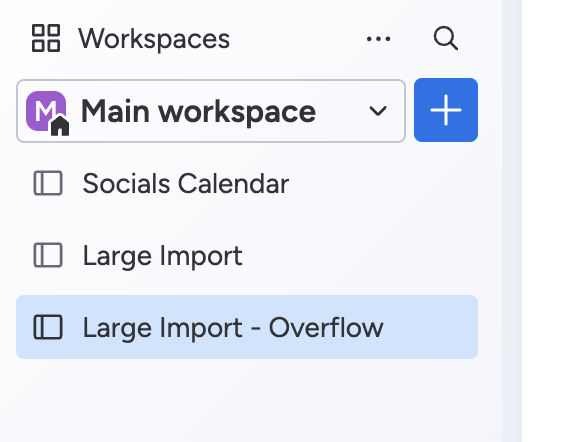Click the board icon beside Socials Calendar
Image resolution: width=574 pixels, height=442 pixels.
click(x=48, y=183)
